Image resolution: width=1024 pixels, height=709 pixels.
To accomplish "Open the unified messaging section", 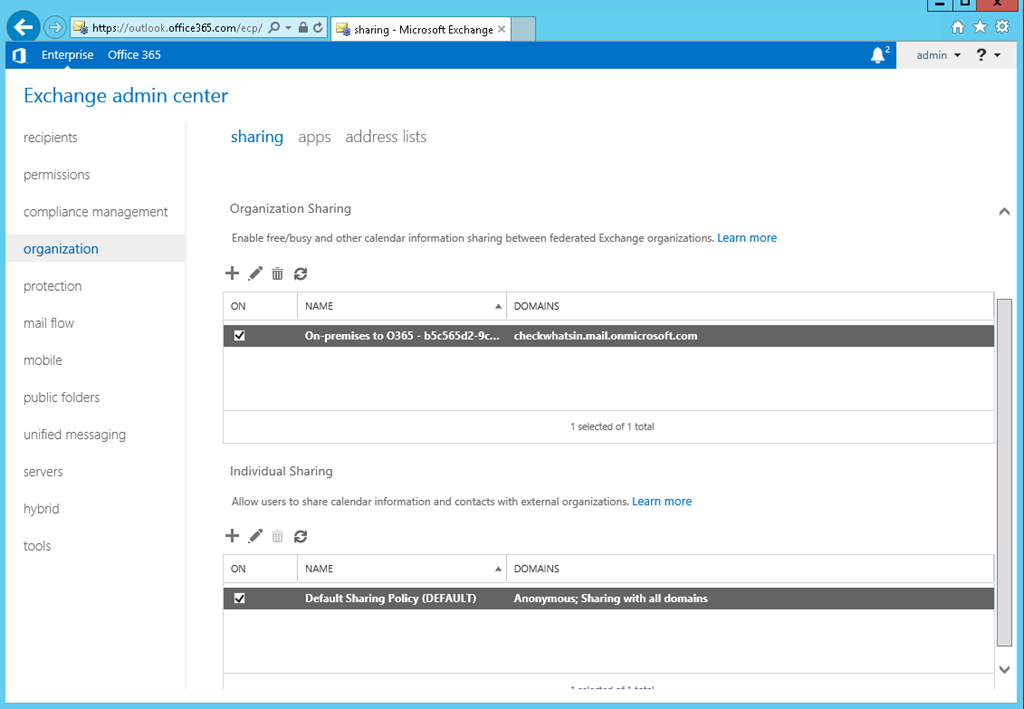I will tap(74, 435).
